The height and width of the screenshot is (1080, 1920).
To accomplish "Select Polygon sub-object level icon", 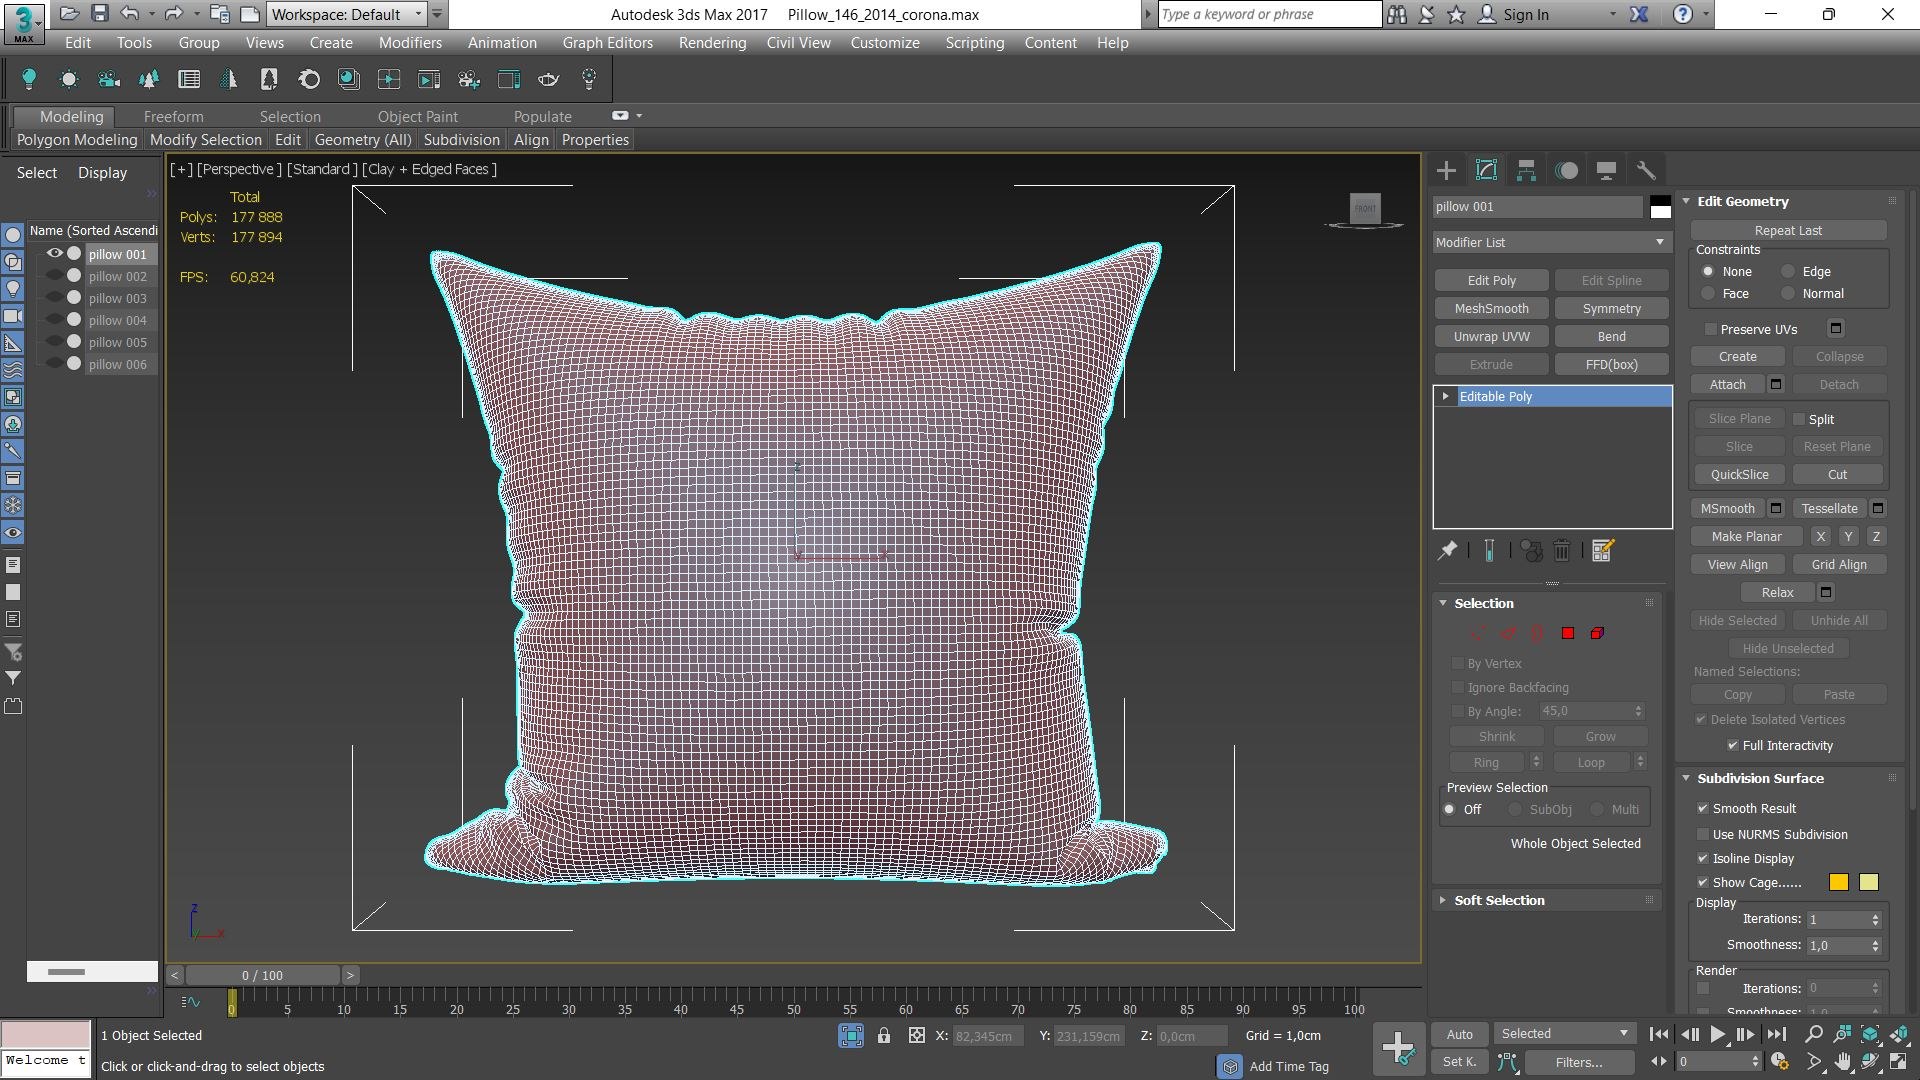I will (x=1568, y=633).
